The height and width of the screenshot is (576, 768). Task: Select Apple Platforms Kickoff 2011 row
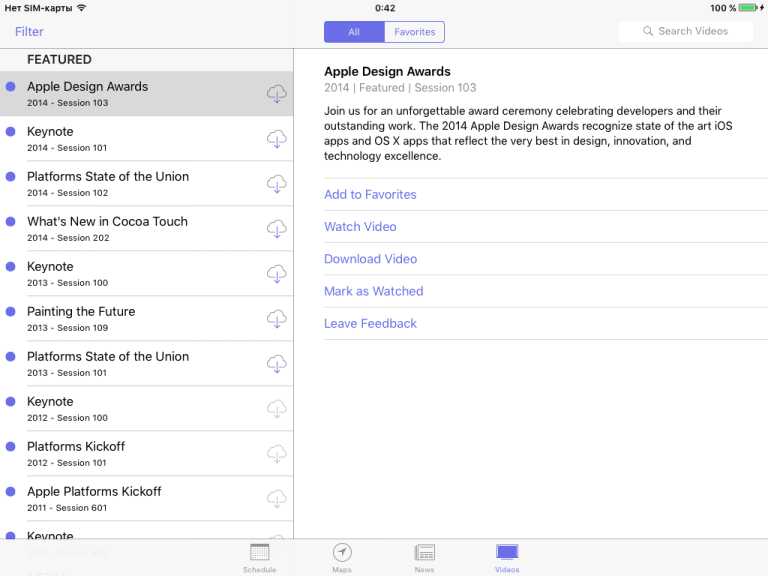click(x=146, y=499)
